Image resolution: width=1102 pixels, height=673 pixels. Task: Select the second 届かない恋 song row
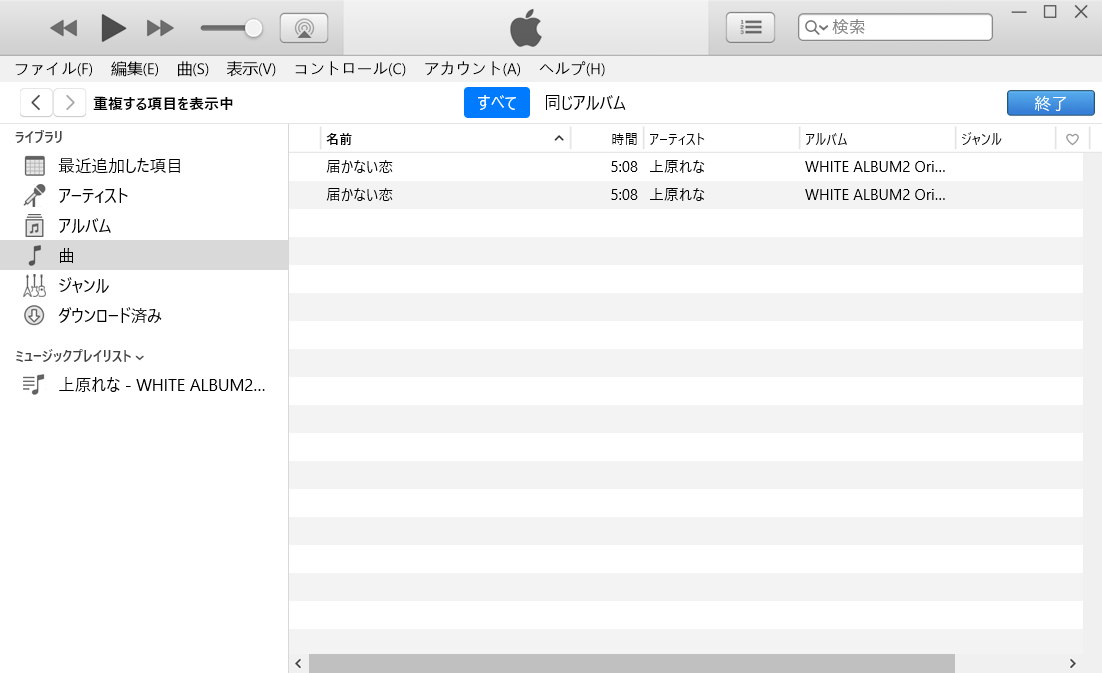point(686,195)
